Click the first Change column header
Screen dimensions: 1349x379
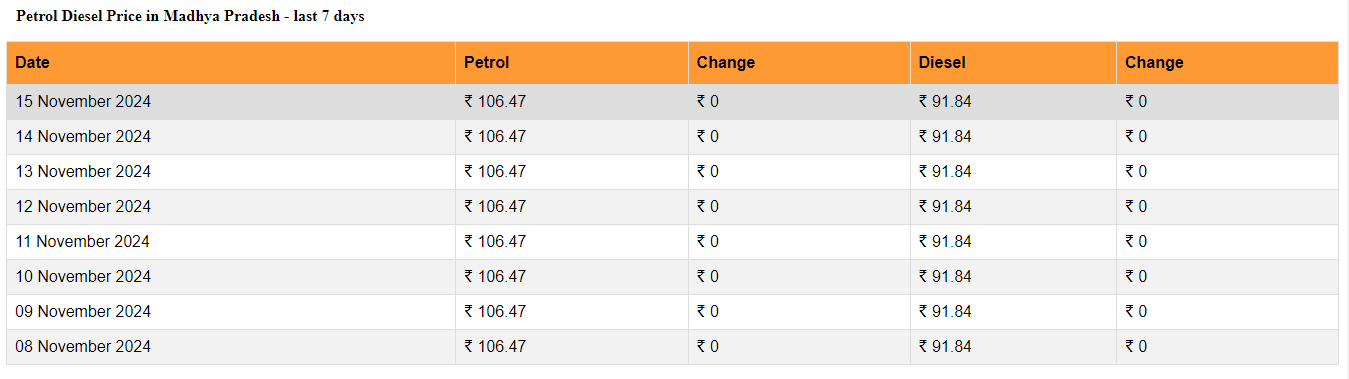(x=799, y=62)
